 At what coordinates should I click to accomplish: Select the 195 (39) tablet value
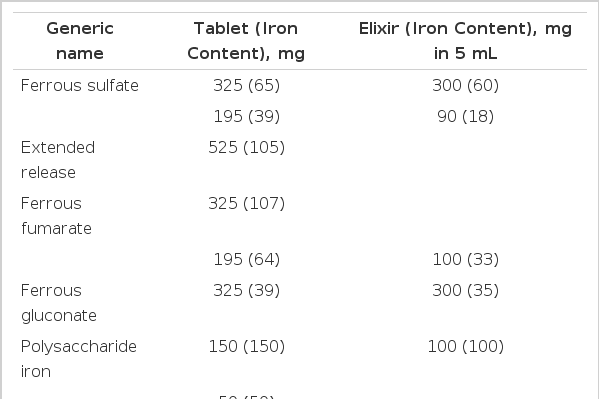click(x=246, y=116)
